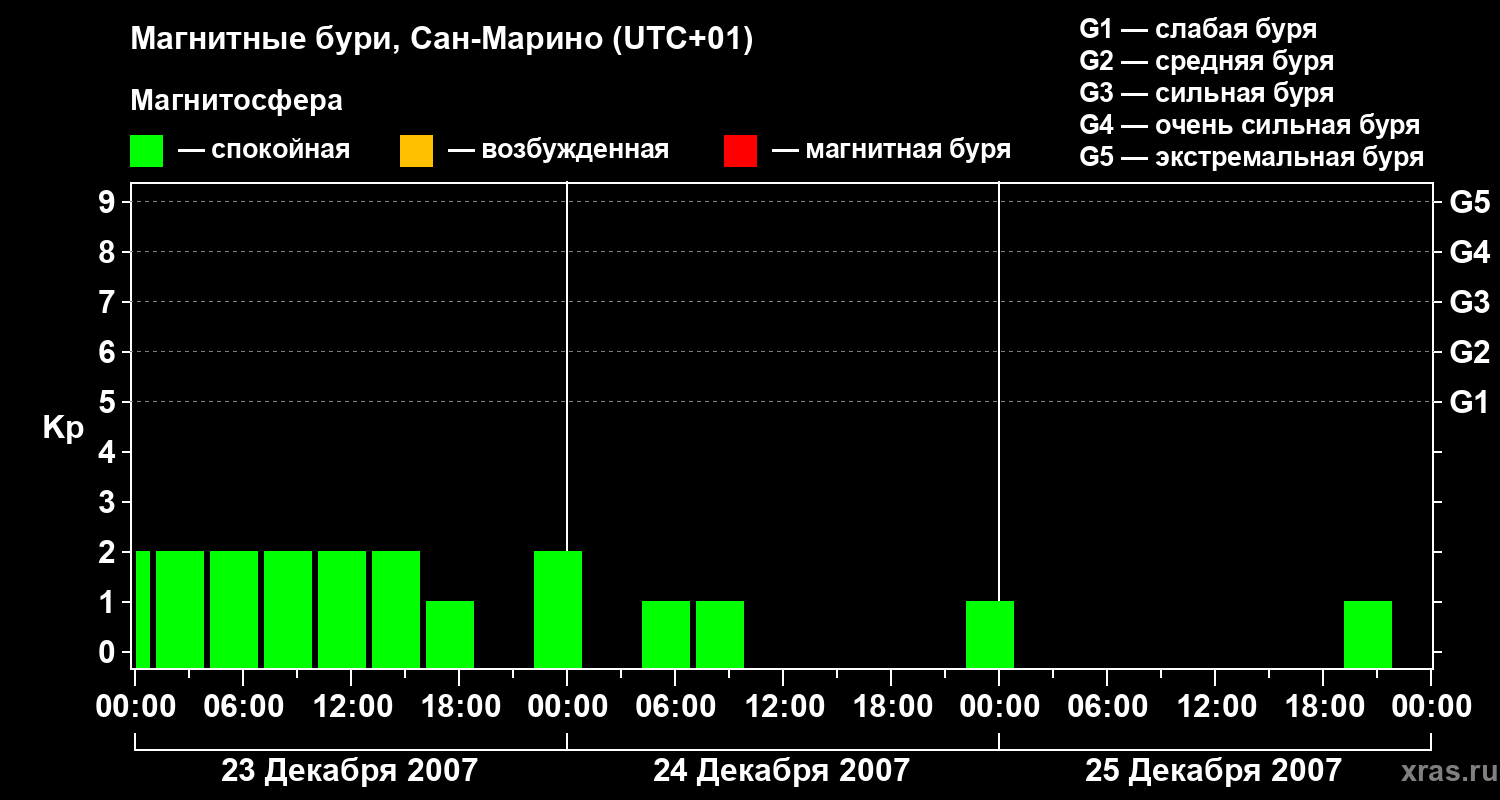
Task: Click 'G4 — очень сильная буря' description
Action: tap(1250, 125)
